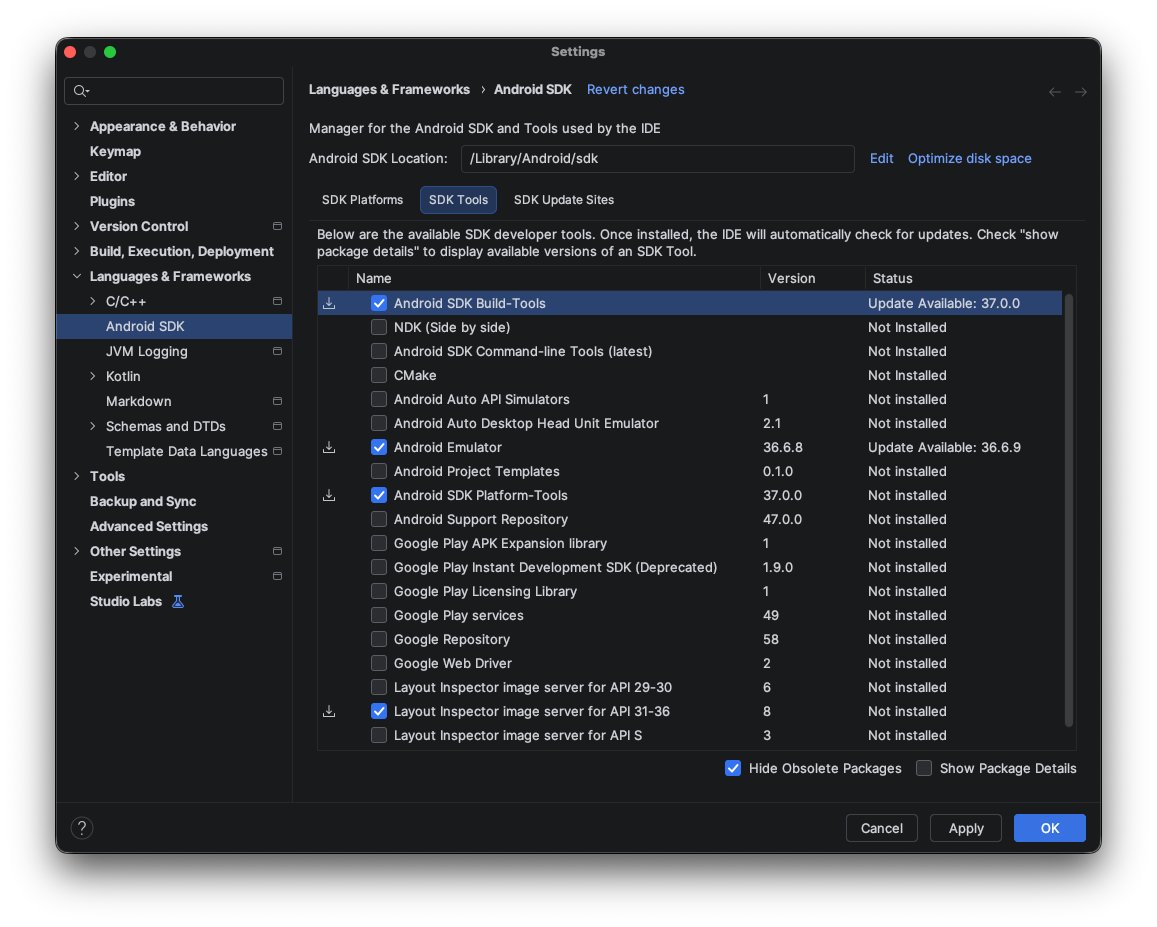Viewport: 1157px width, 927px height.
Task: Click the project-level icon beside Other Settings
Action: pyautogui.click(x=277, y=551)
